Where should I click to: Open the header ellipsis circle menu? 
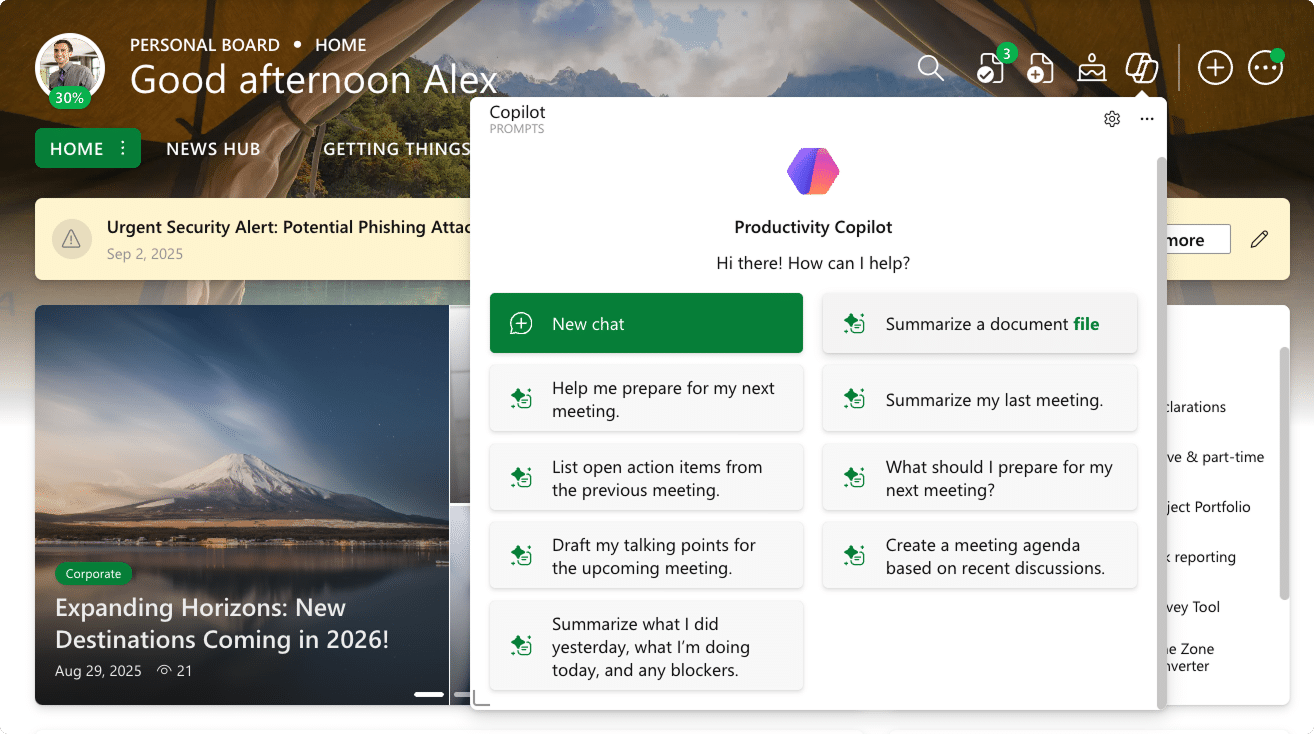[x=1265, y=68]
